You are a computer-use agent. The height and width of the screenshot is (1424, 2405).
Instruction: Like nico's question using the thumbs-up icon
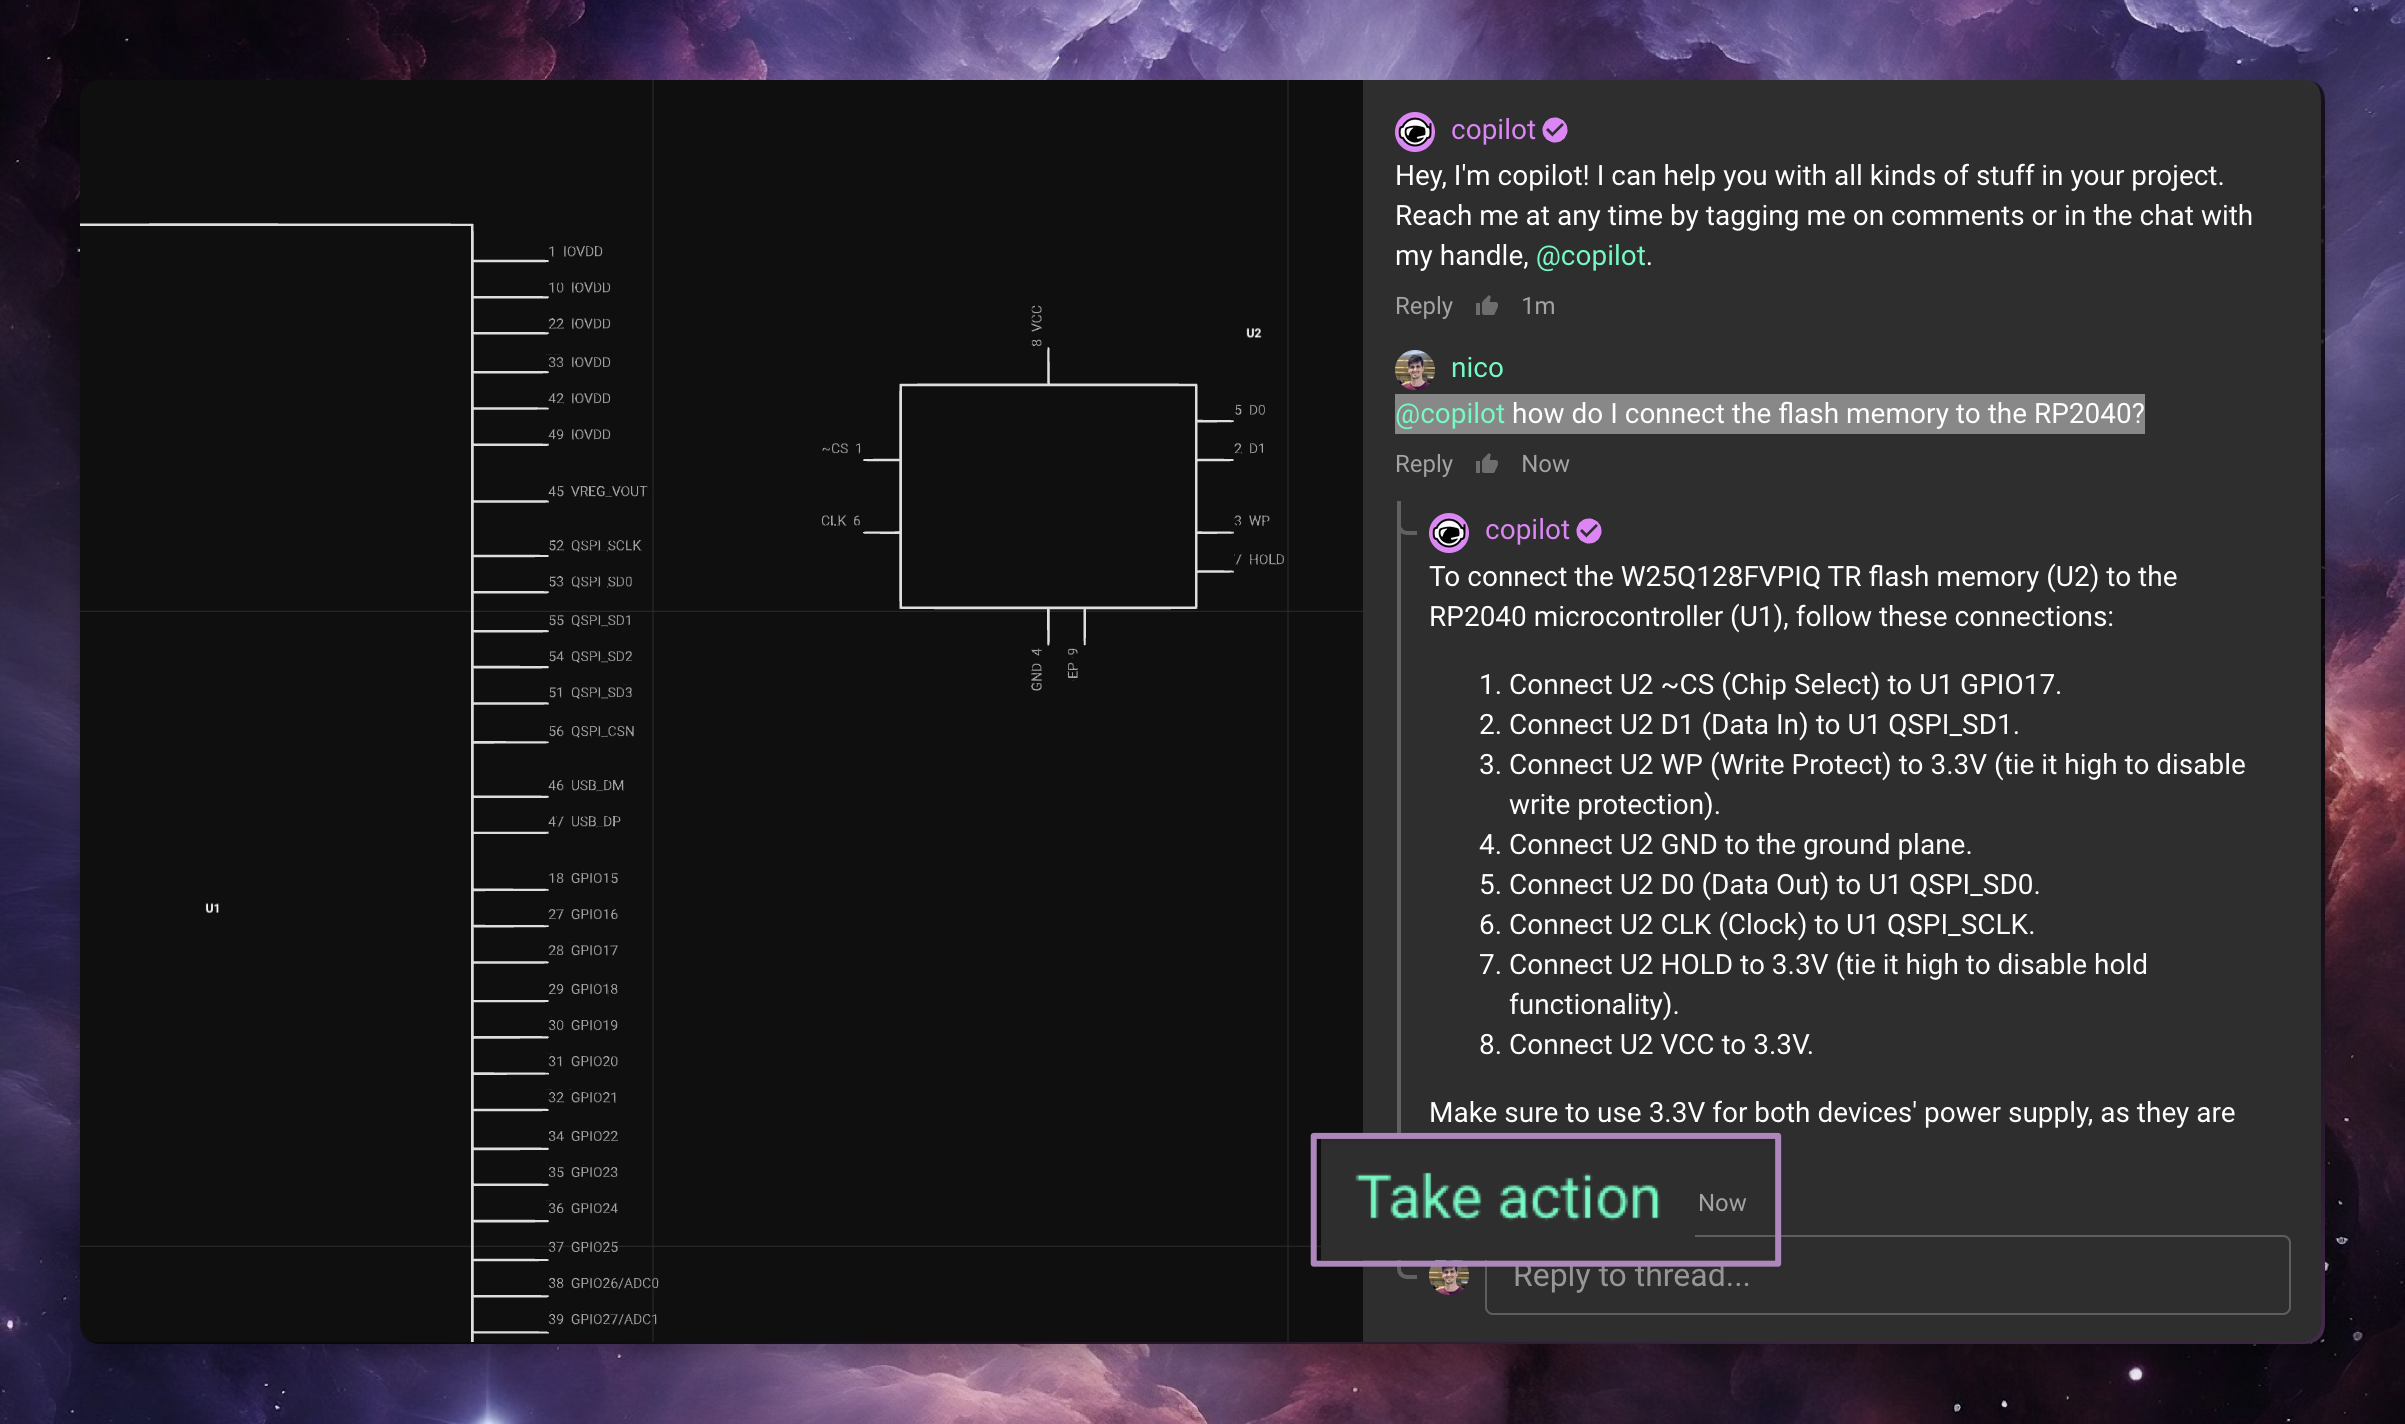(x=1487, y=463)
